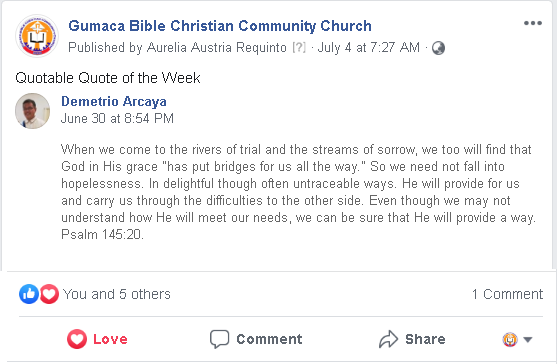Open Aurelia Austria Requinto's profile link
557x364 pixels.
(217, 48)
